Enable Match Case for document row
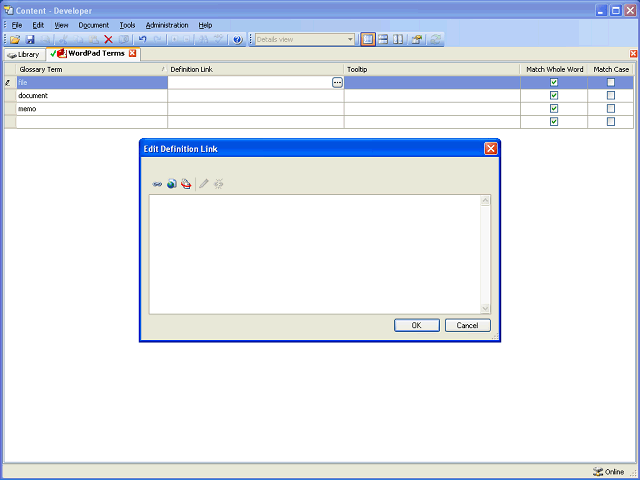 [611, 96]
